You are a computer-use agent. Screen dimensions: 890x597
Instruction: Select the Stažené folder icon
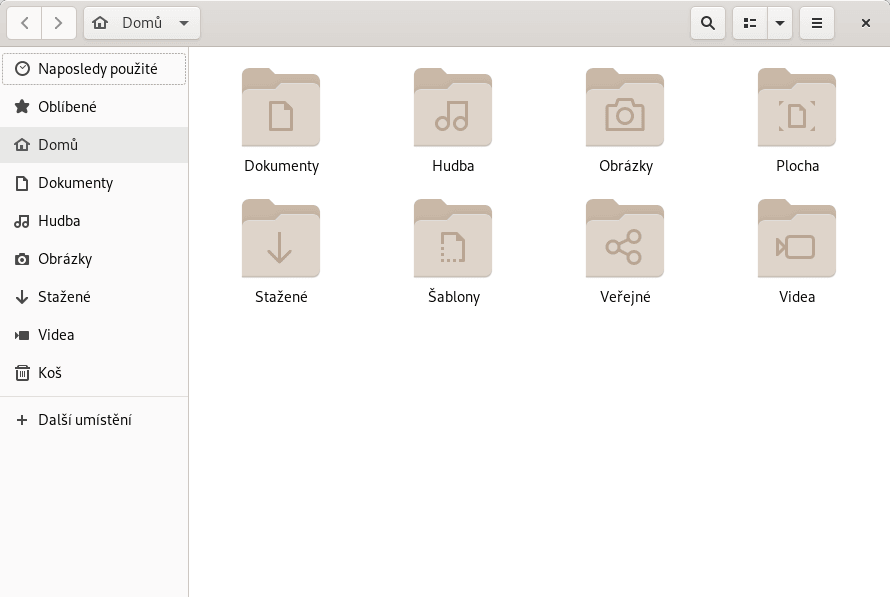click(x=281, y=238)
